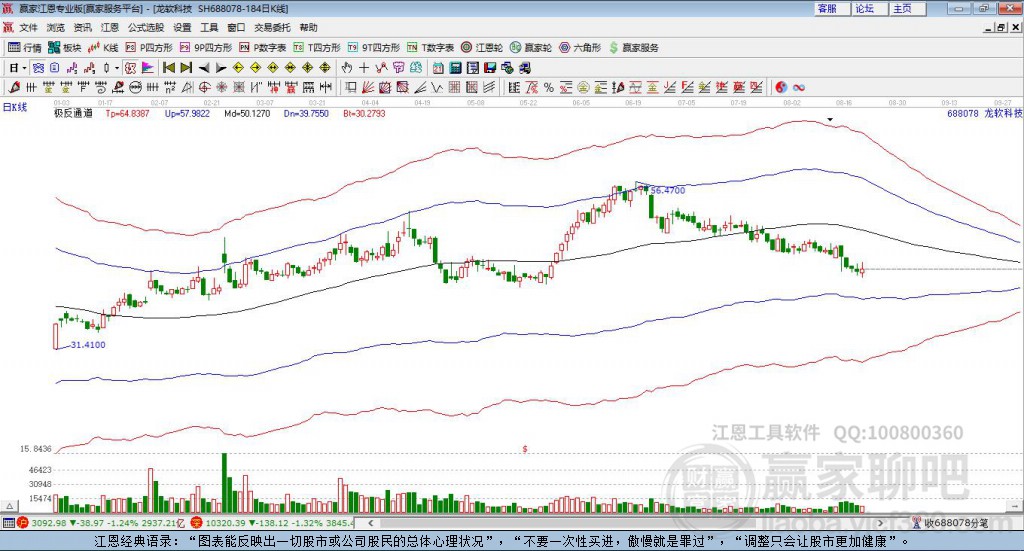
Task: Click the 极反通道 indicator name
Action: 73,113
